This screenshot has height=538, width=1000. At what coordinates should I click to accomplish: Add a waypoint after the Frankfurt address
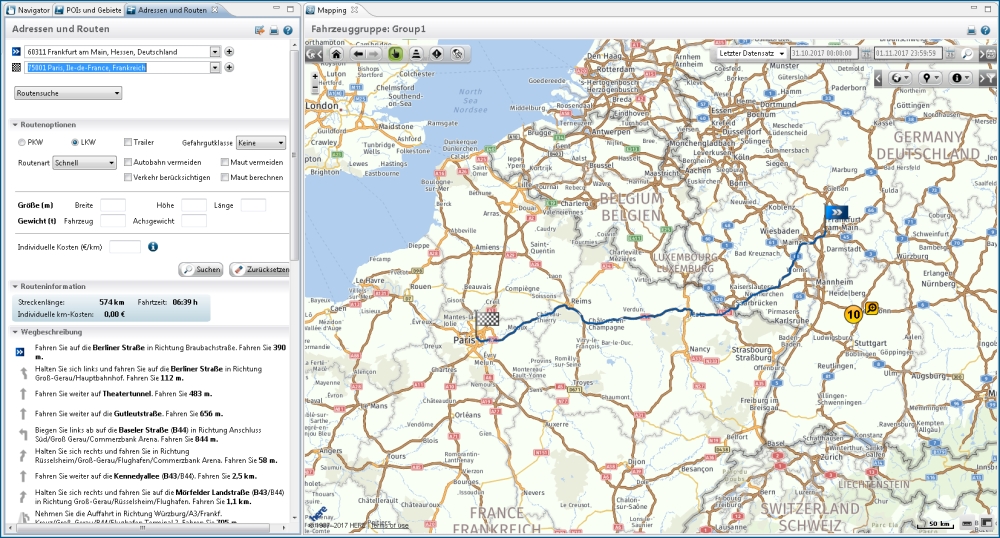pyautogui.click(x=229, y=51)
